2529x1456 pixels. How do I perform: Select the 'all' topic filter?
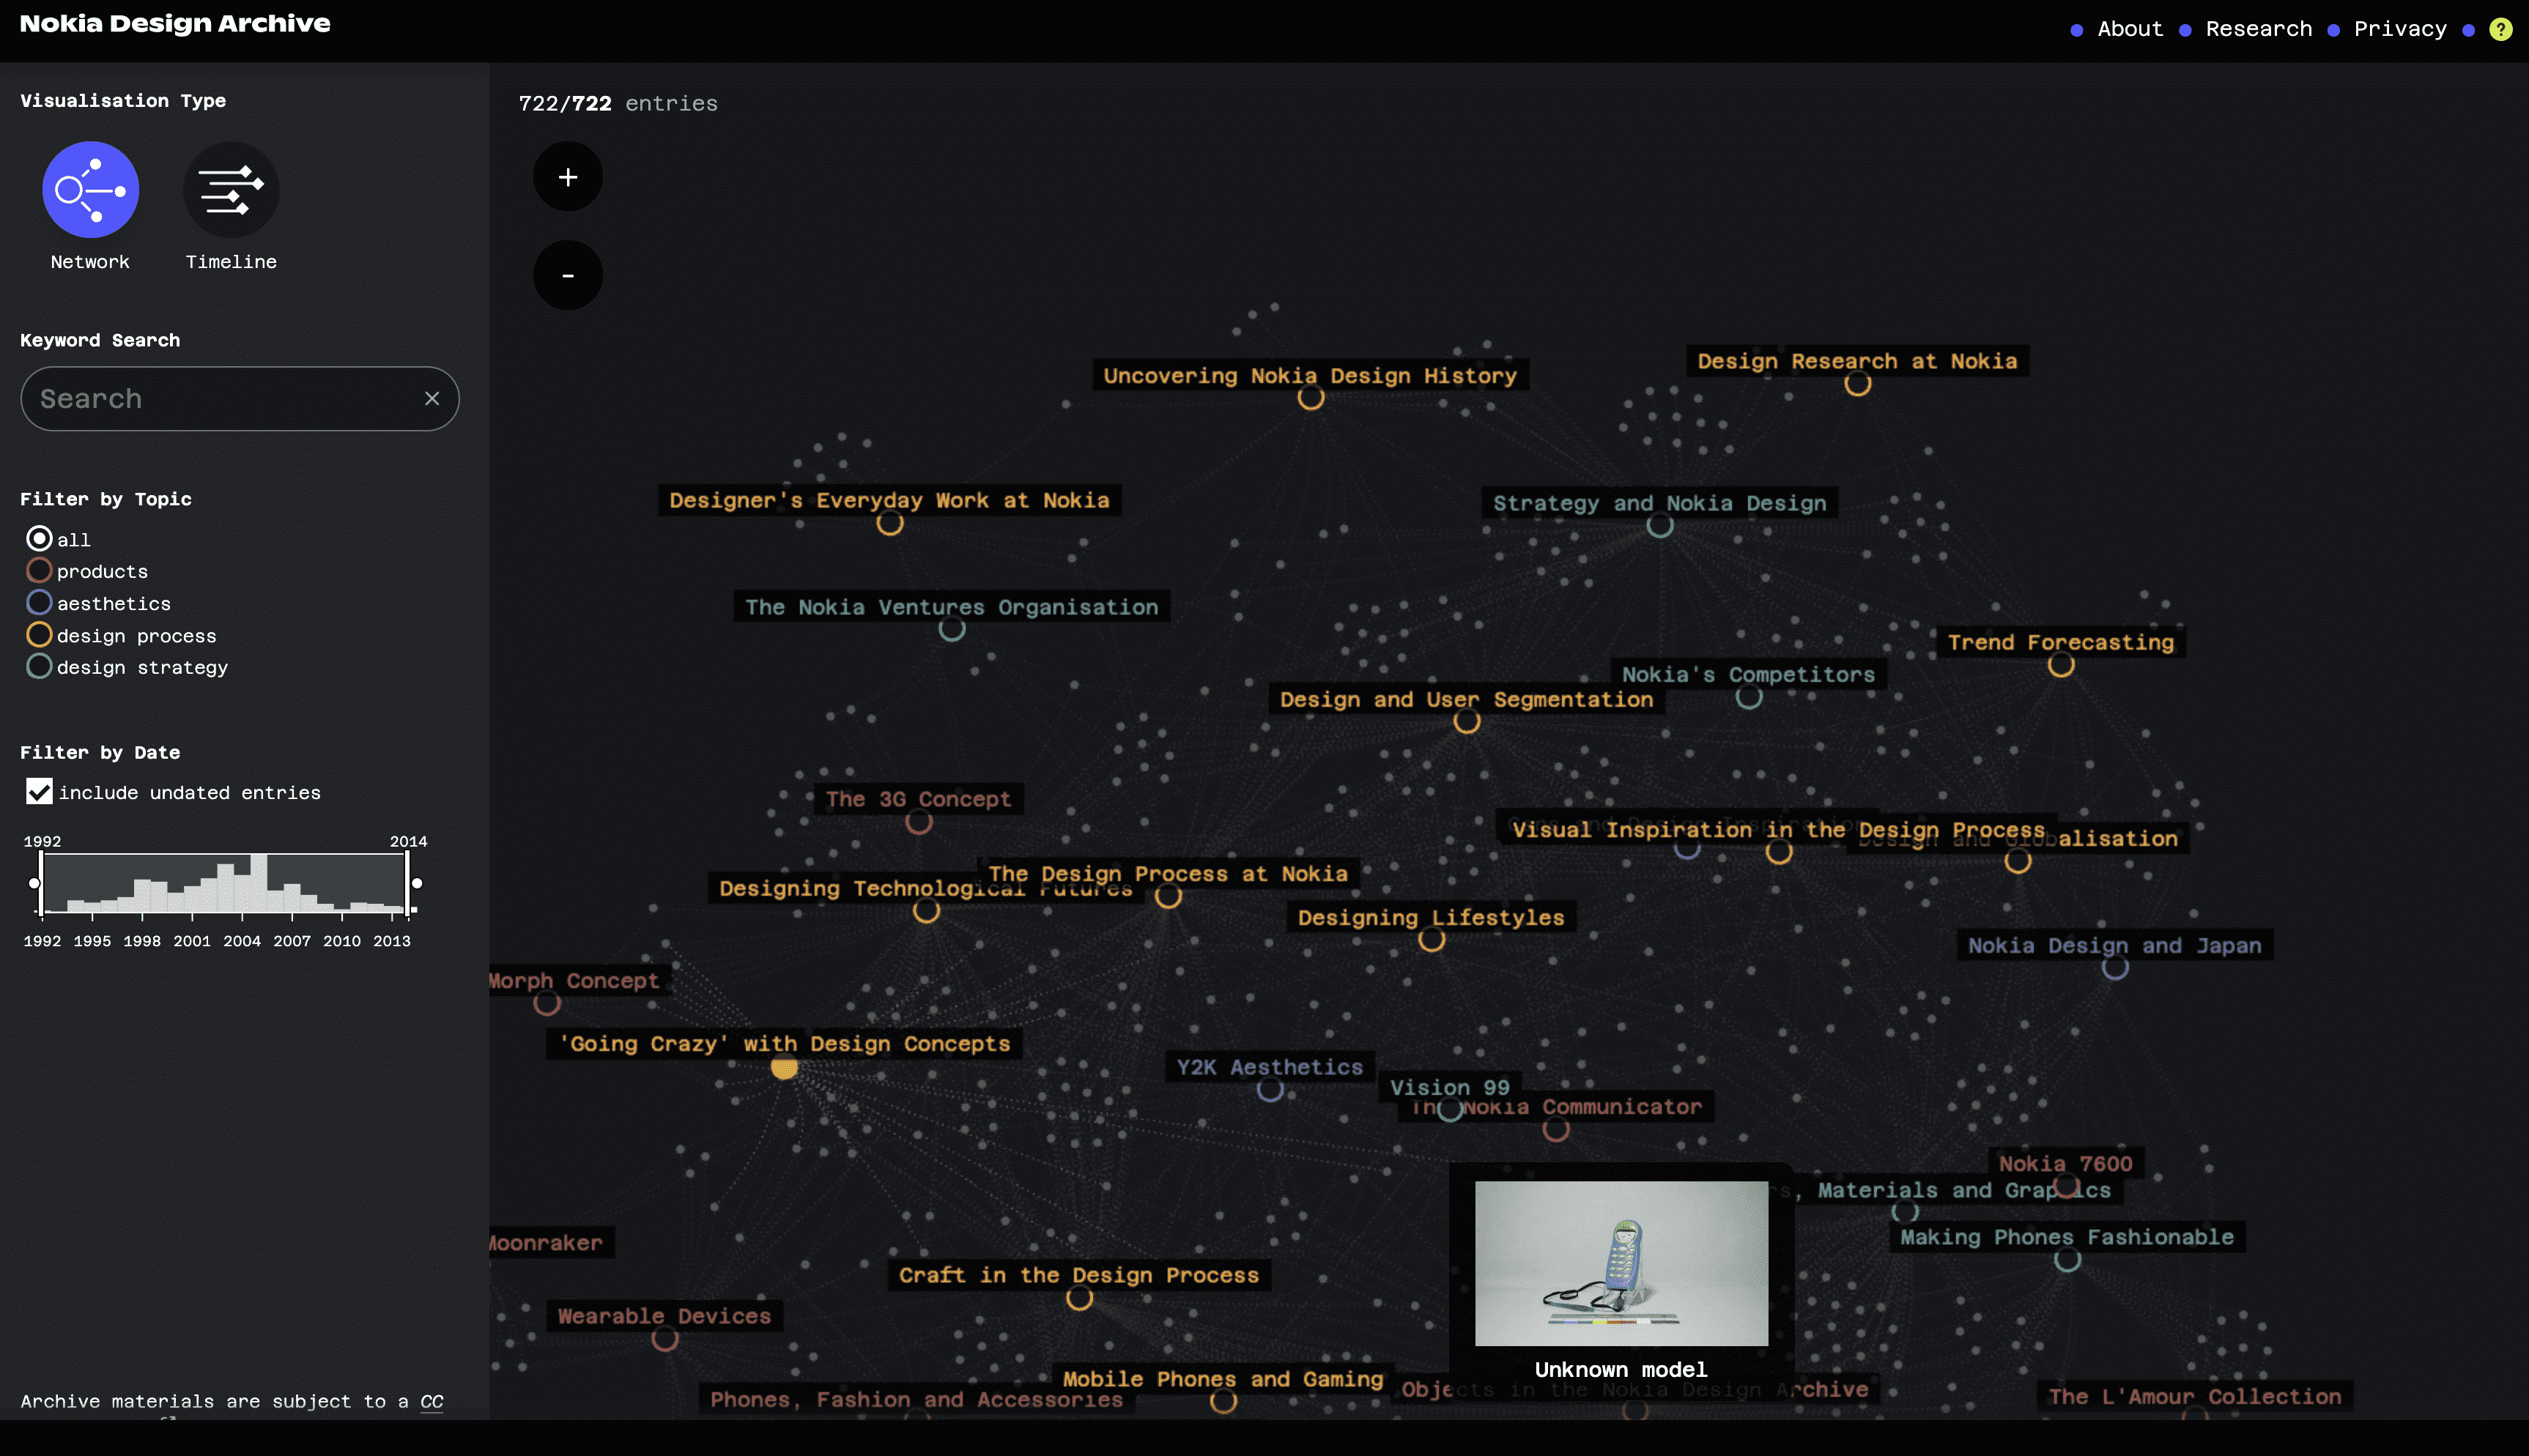[x=39, y=539]
